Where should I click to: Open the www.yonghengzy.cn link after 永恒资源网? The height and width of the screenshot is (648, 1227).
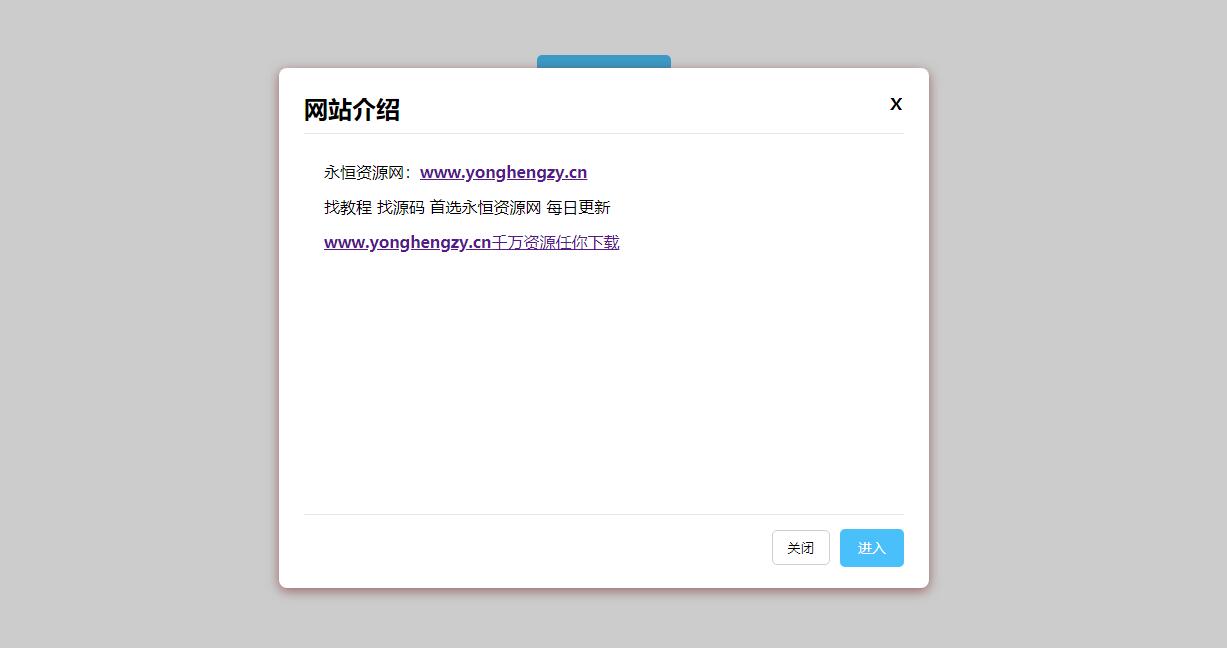(503, 172)
